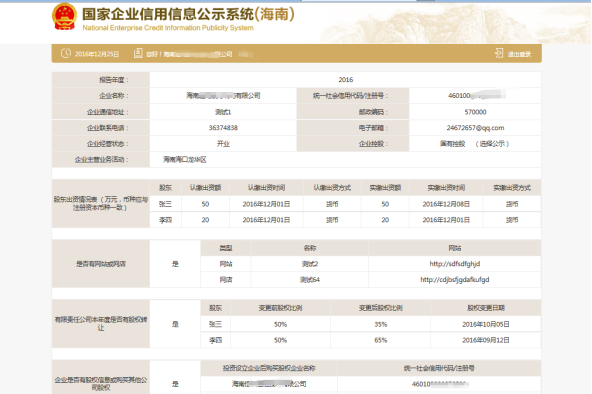The image size is (592, 394).
Task: Click the underlined 企业通信地址 label
Action: pyautogui.click(x=108, y=112)
